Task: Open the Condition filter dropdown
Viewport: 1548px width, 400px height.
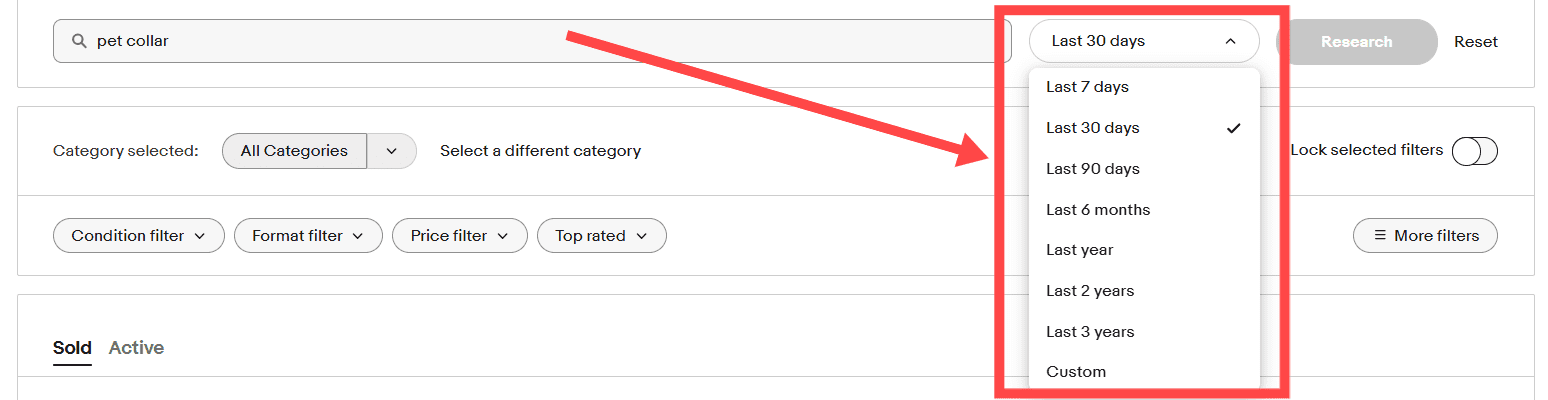Action: click(138, 236)
